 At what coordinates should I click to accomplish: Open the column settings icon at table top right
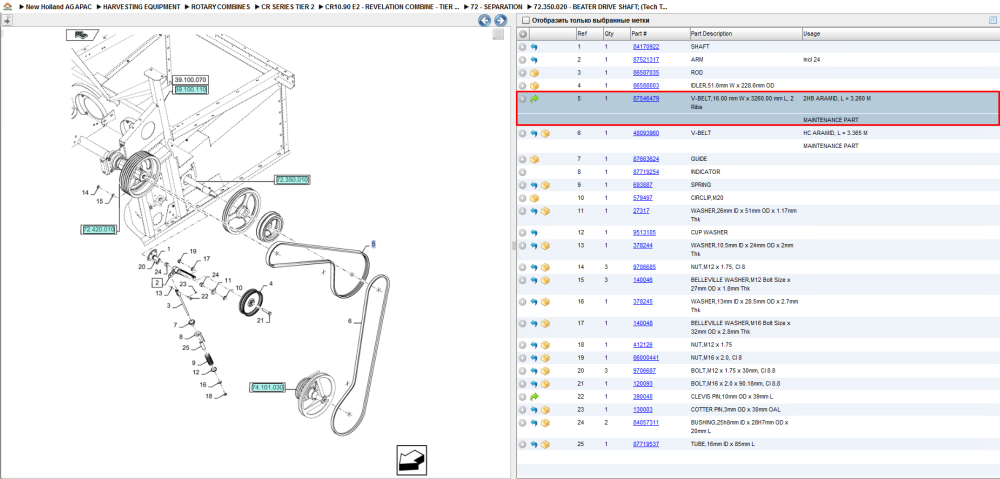tap(992, 20)
